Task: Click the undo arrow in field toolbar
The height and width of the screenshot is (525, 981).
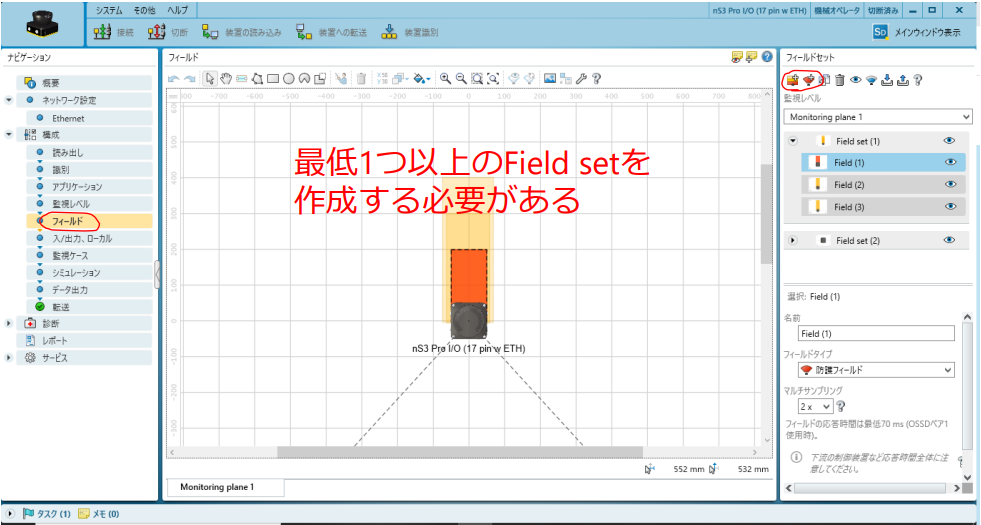Action: point(174,79)
